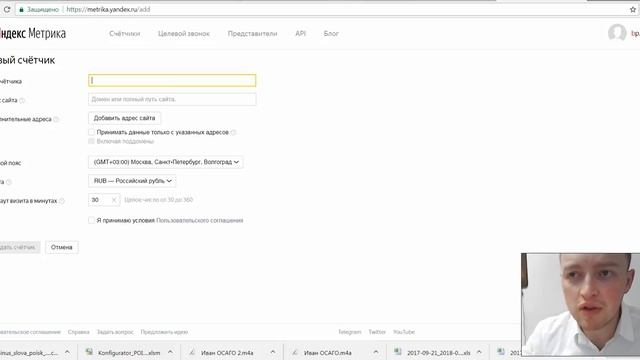
Task: Accept the Я принимаю условия checkbox
Action: [91, 220]
